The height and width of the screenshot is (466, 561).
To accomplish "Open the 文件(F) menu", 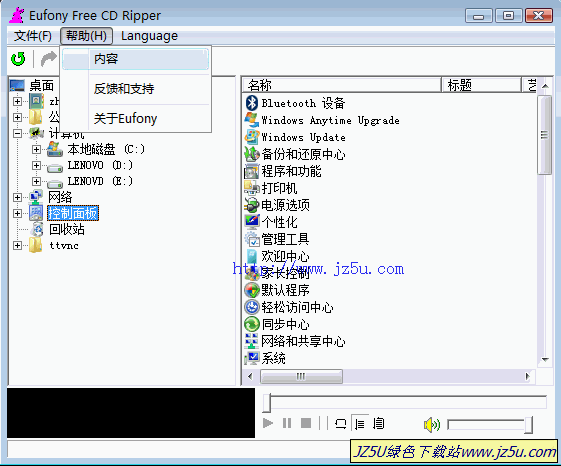I will (x=33, y=36).
